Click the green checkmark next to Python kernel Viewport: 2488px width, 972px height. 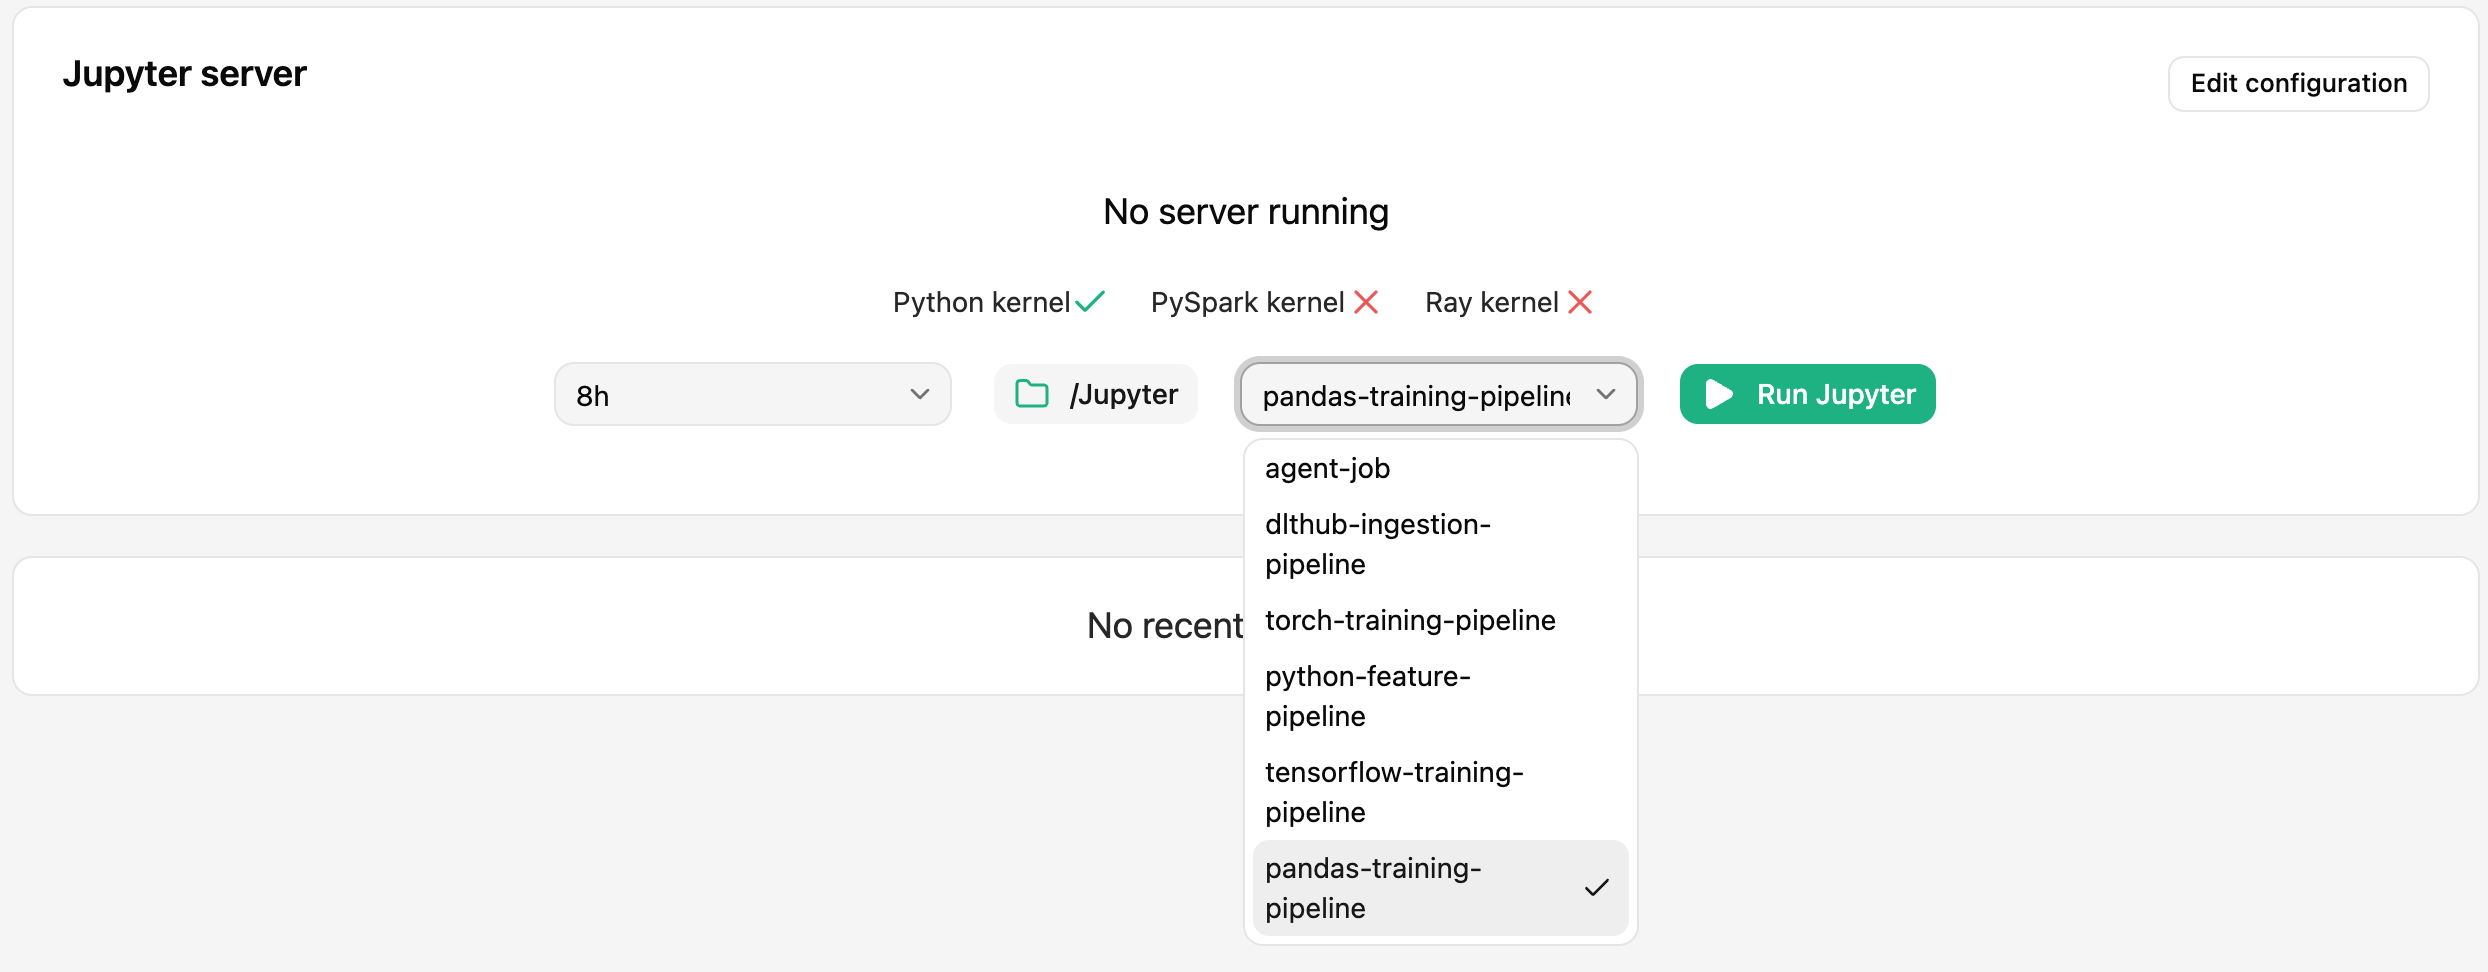pyautogui.click(x=1090, y=301)
